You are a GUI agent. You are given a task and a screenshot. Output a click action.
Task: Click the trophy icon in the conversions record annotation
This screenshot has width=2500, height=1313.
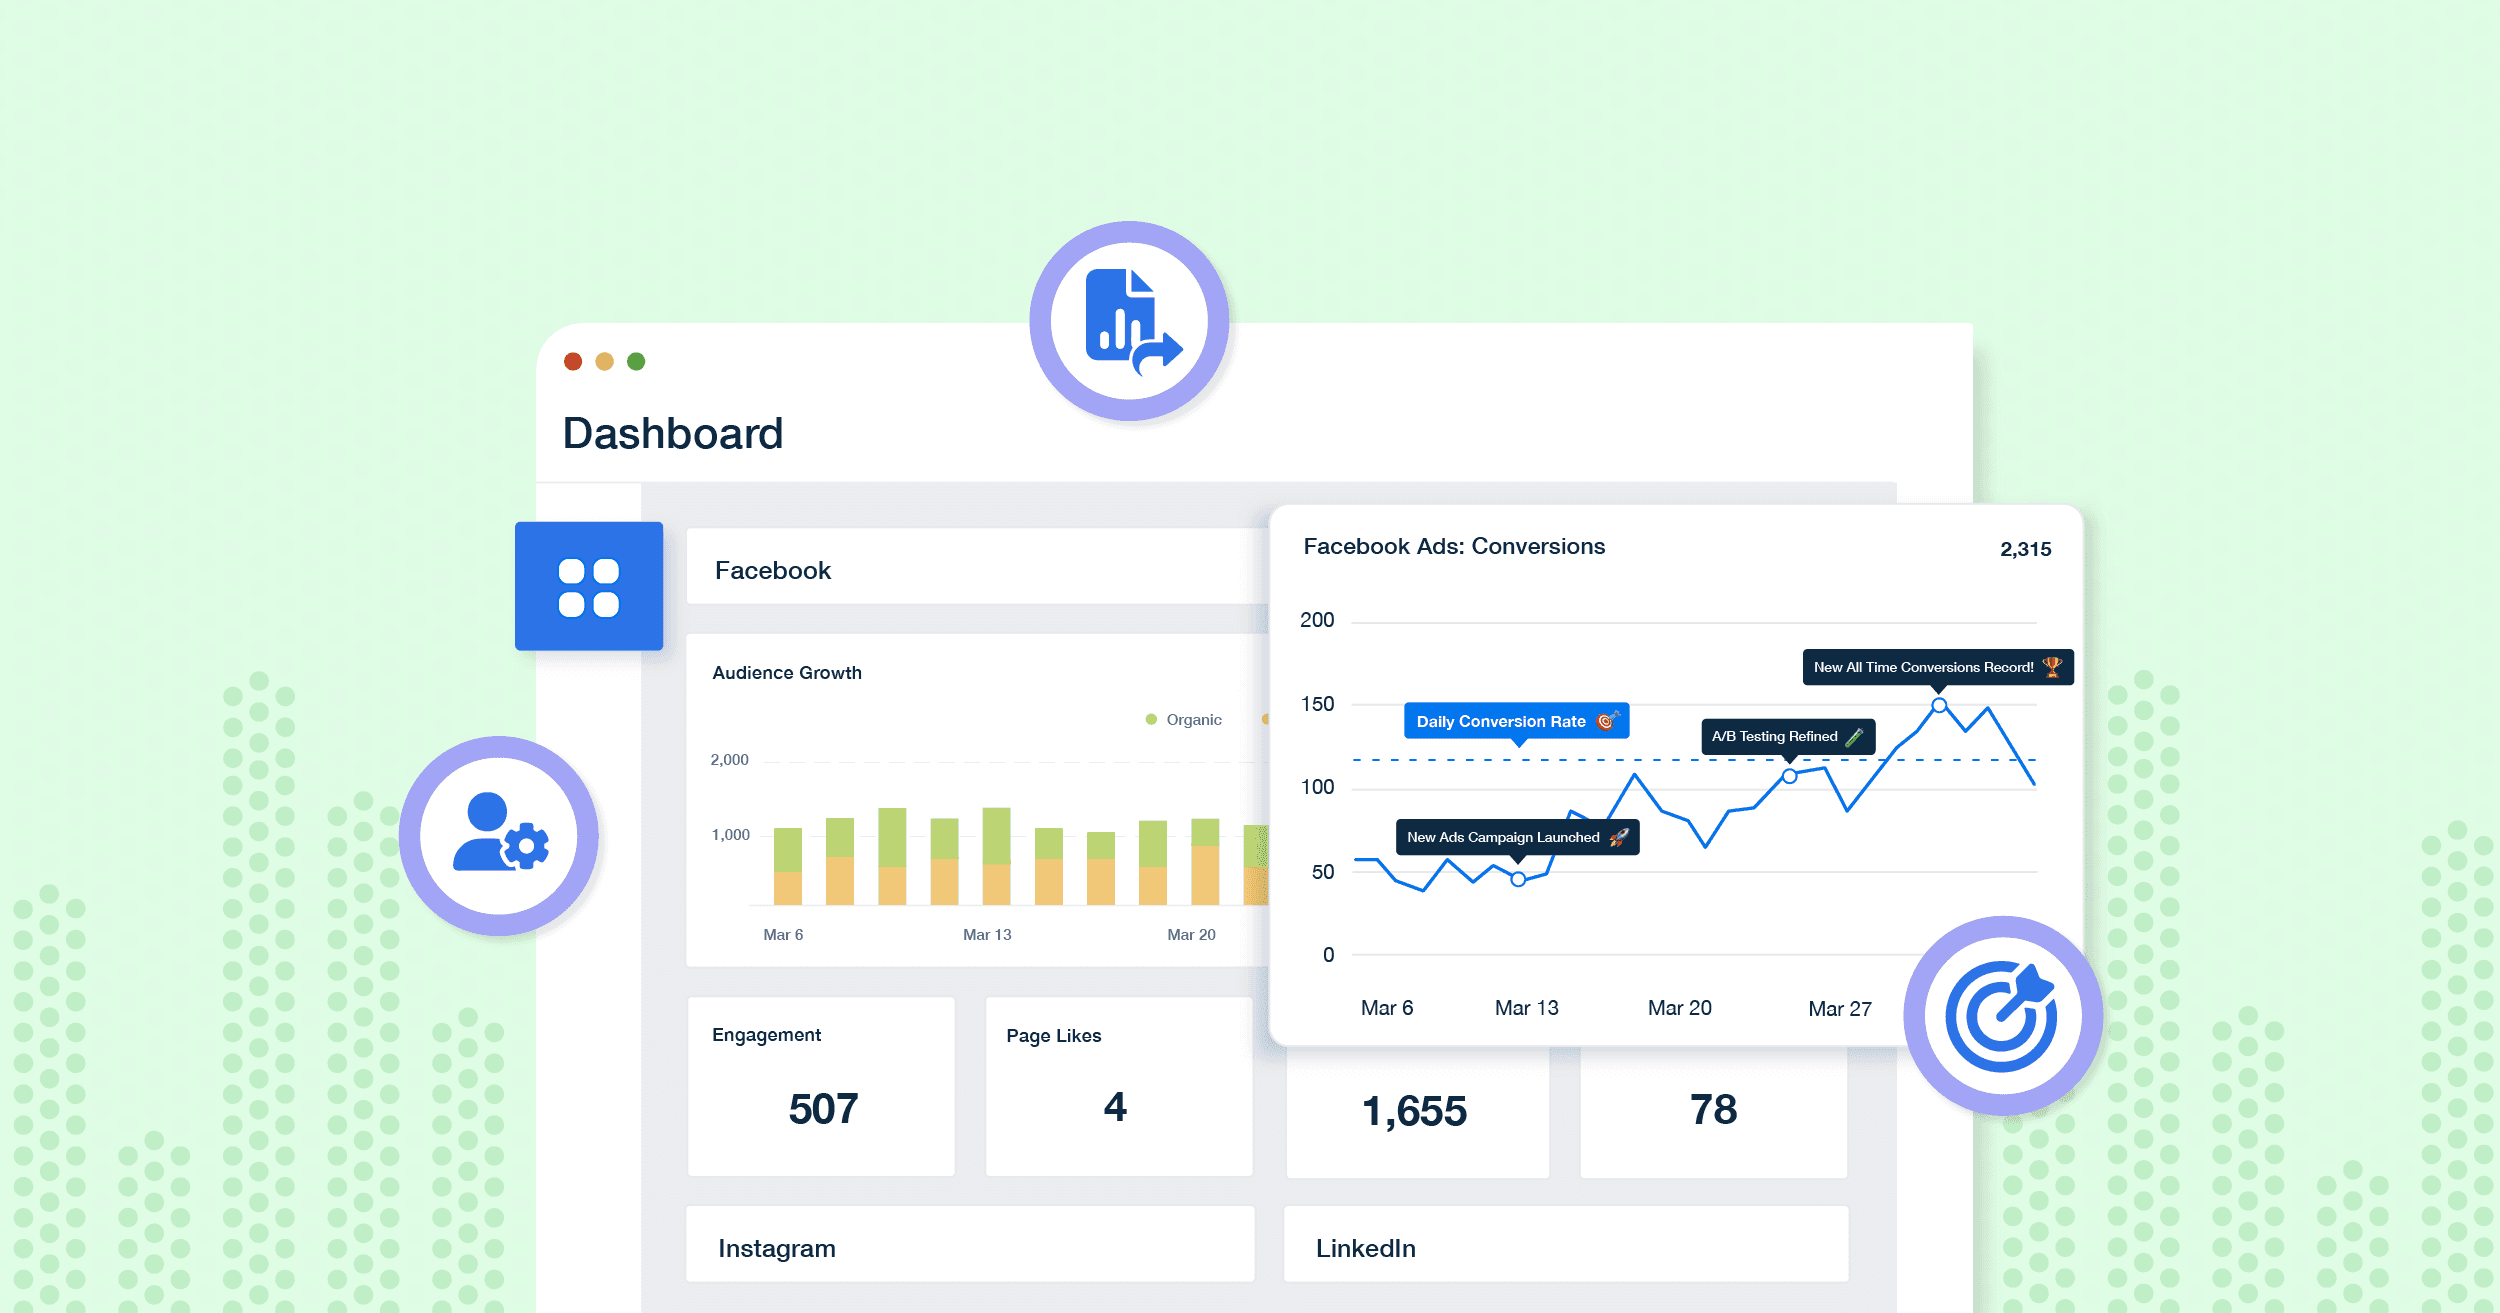(x=2050, y=666)
